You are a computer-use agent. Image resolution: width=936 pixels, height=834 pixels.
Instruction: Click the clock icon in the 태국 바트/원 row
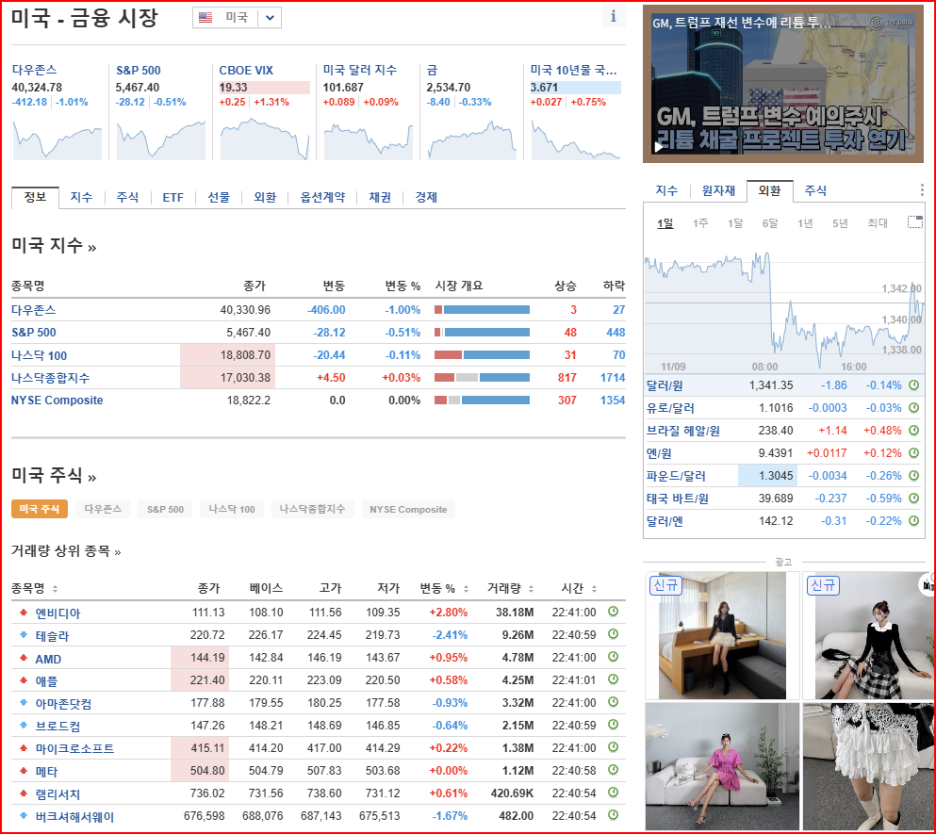click(914, 498)
